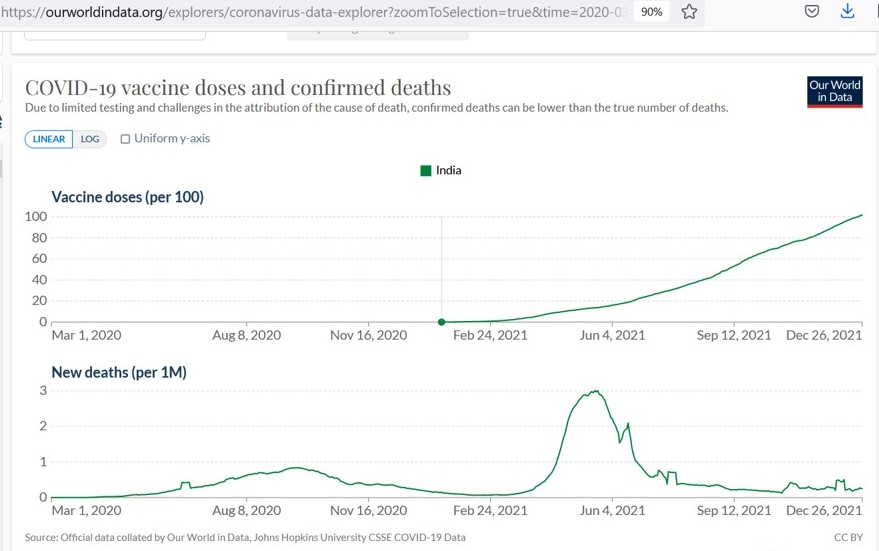Click the peak of the new deaths curve

596,391
